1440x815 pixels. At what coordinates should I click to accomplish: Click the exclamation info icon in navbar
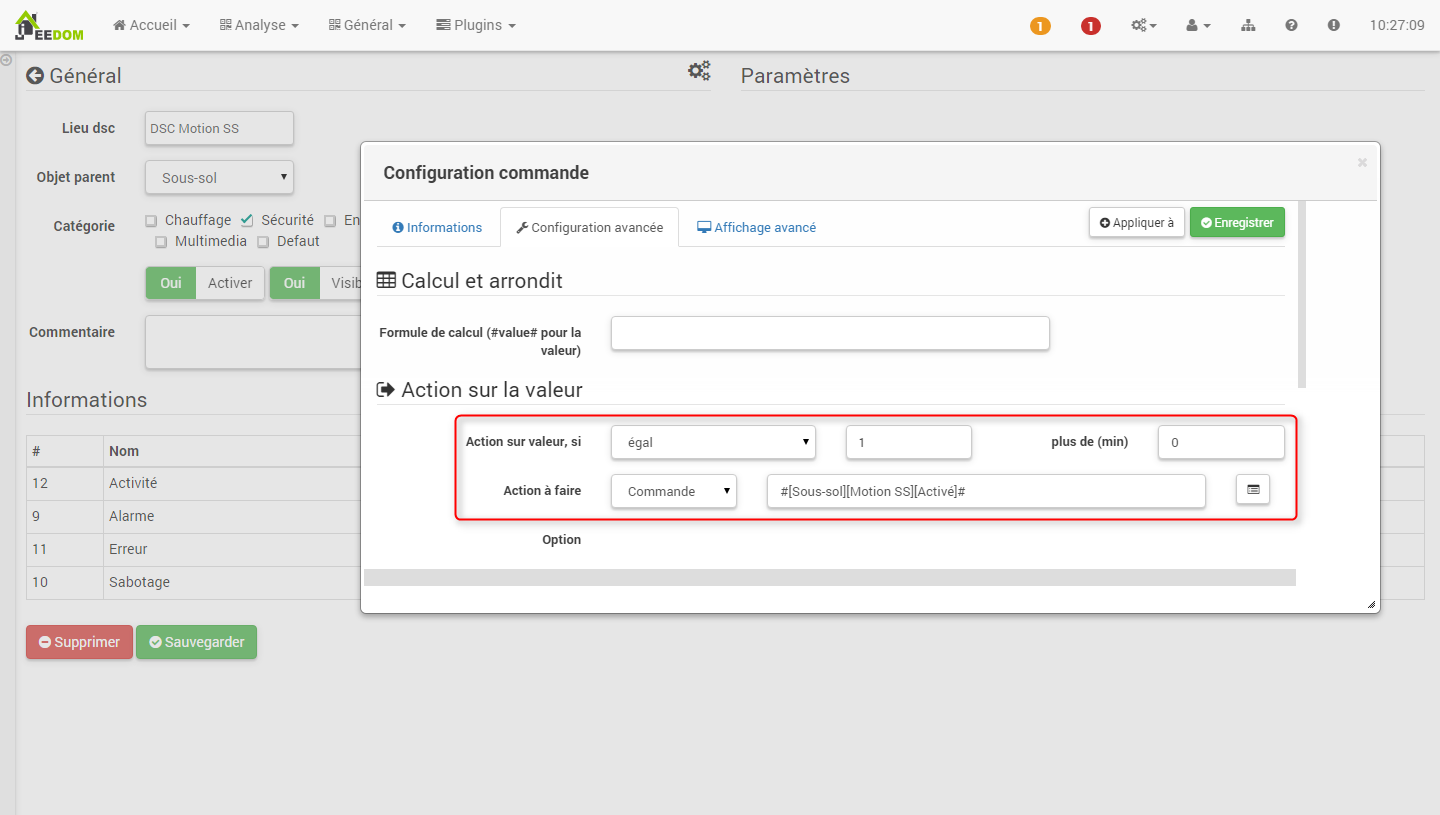(x=1334, y=25)
